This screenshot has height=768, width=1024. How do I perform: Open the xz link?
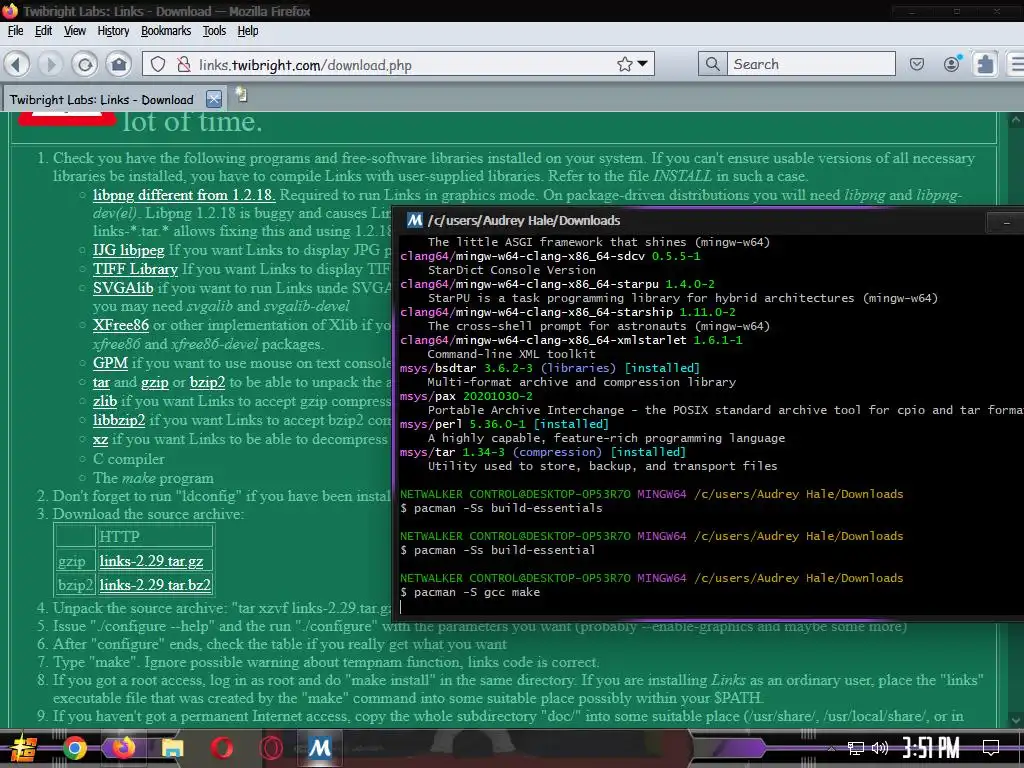(x=100, y=440)
